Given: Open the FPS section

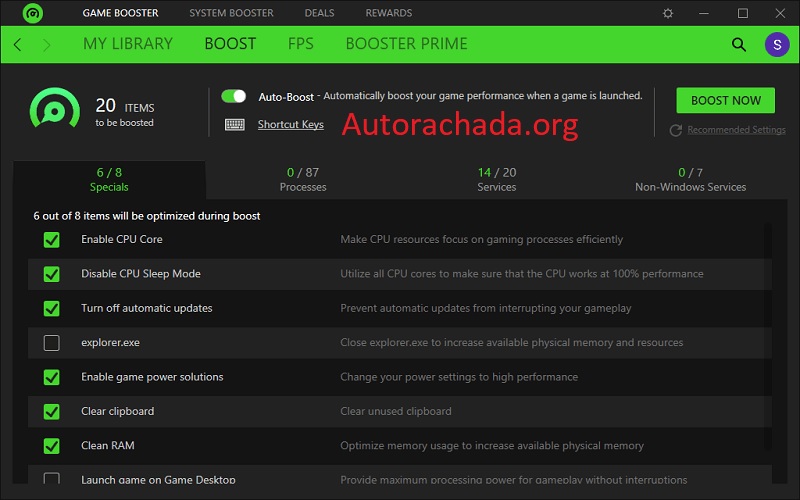Looking at the screenshot, I should (300, 44).
